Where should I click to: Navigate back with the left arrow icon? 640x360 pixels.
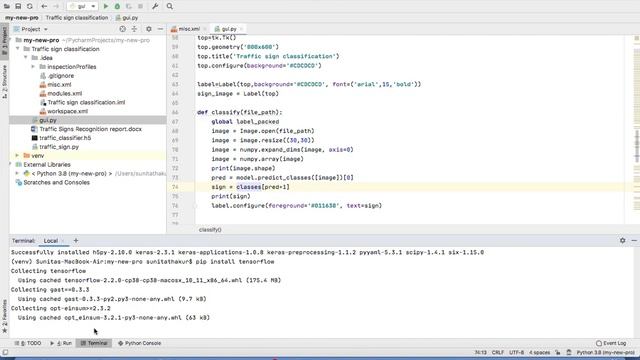pos(44,6)
